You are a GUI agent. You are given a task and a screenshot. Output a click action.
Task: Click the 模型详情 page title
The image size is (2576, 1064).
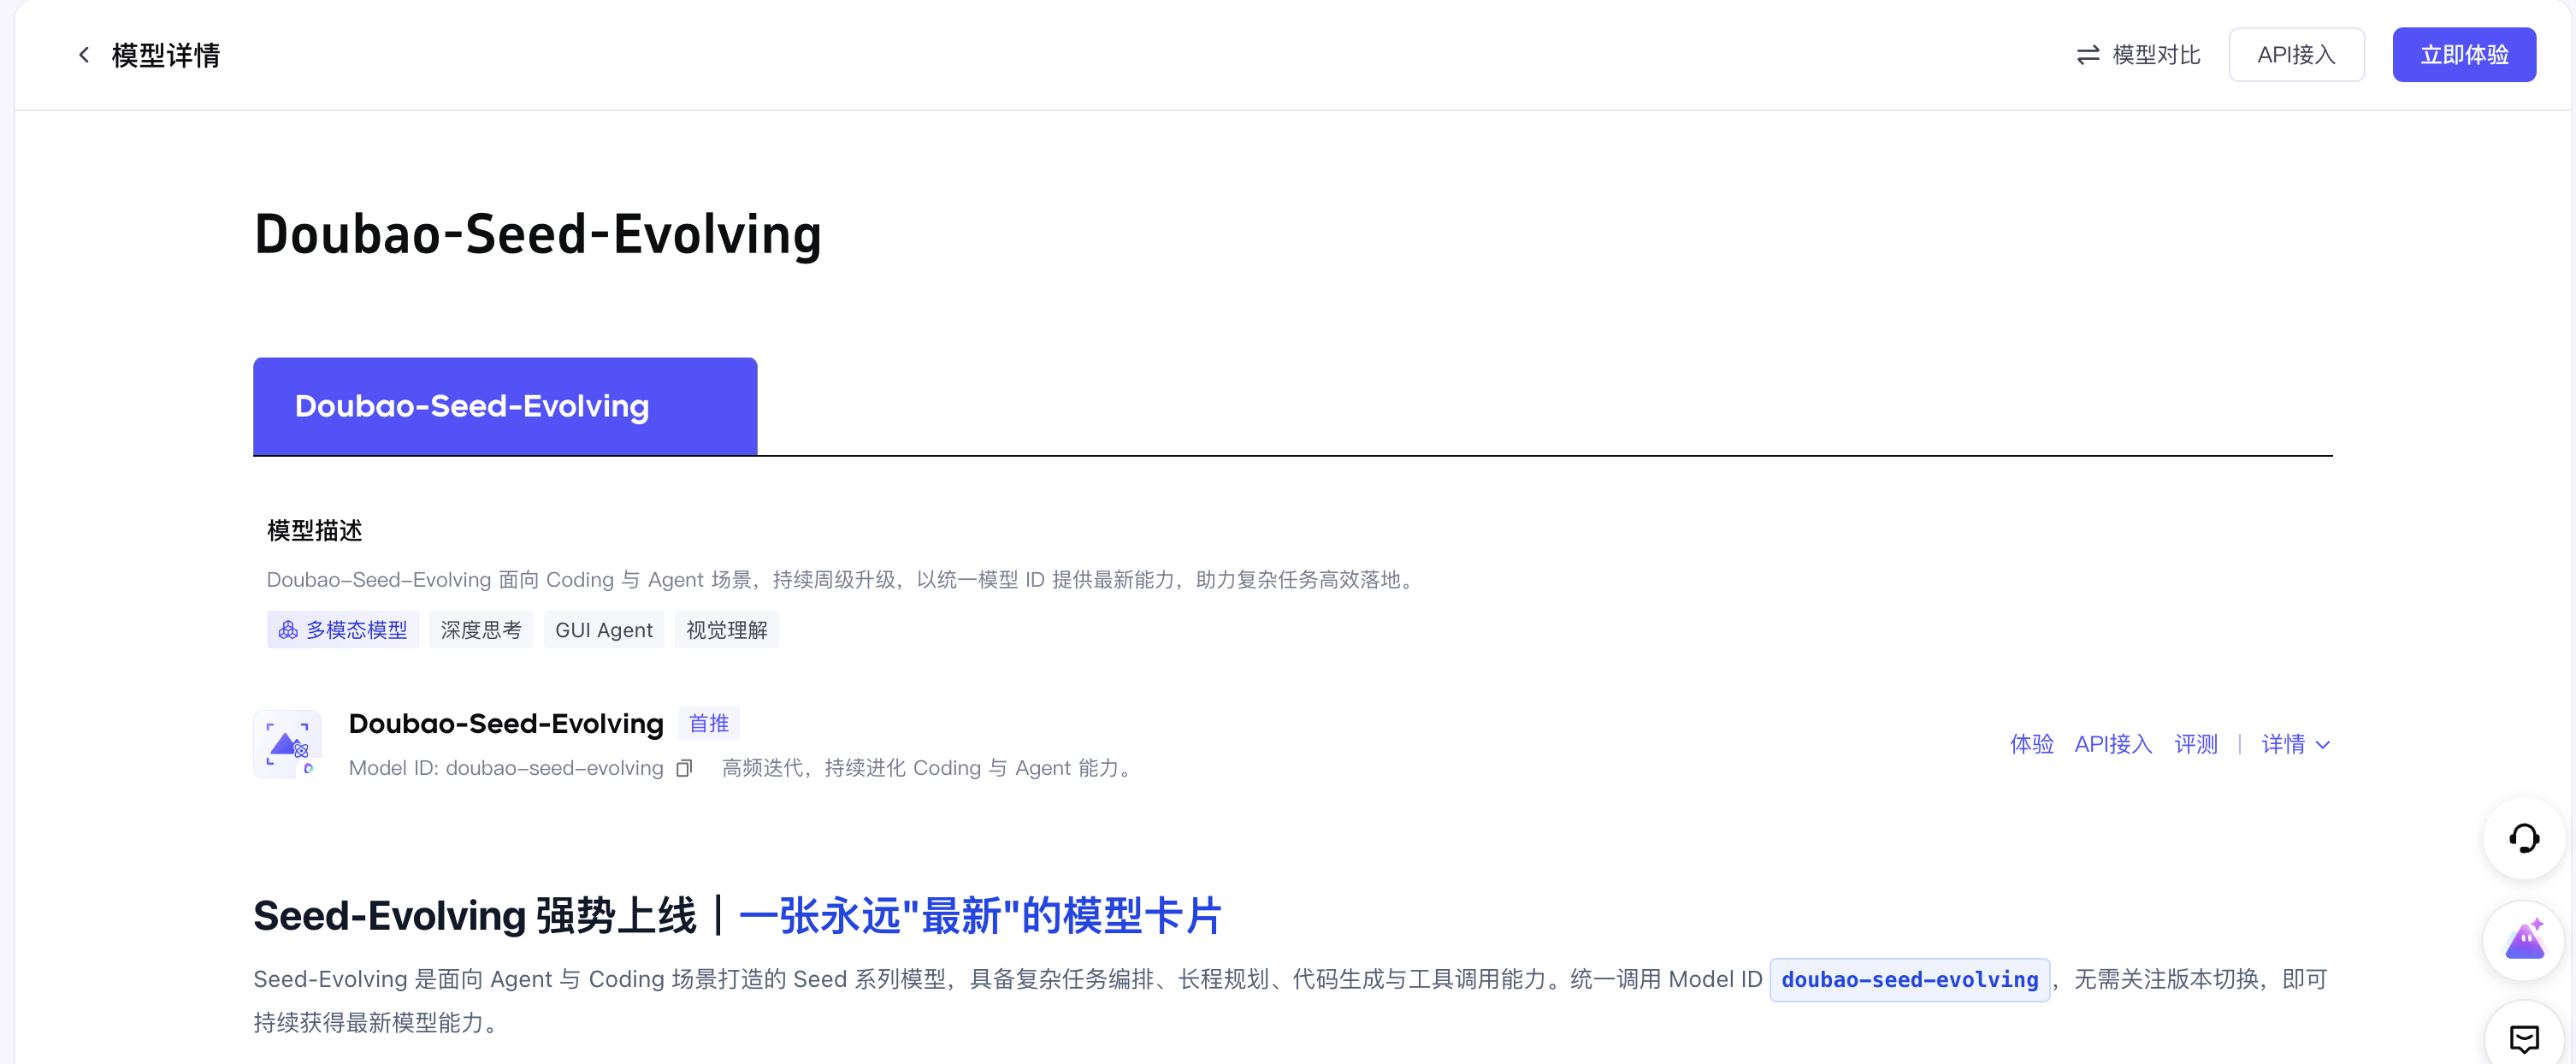165,55
